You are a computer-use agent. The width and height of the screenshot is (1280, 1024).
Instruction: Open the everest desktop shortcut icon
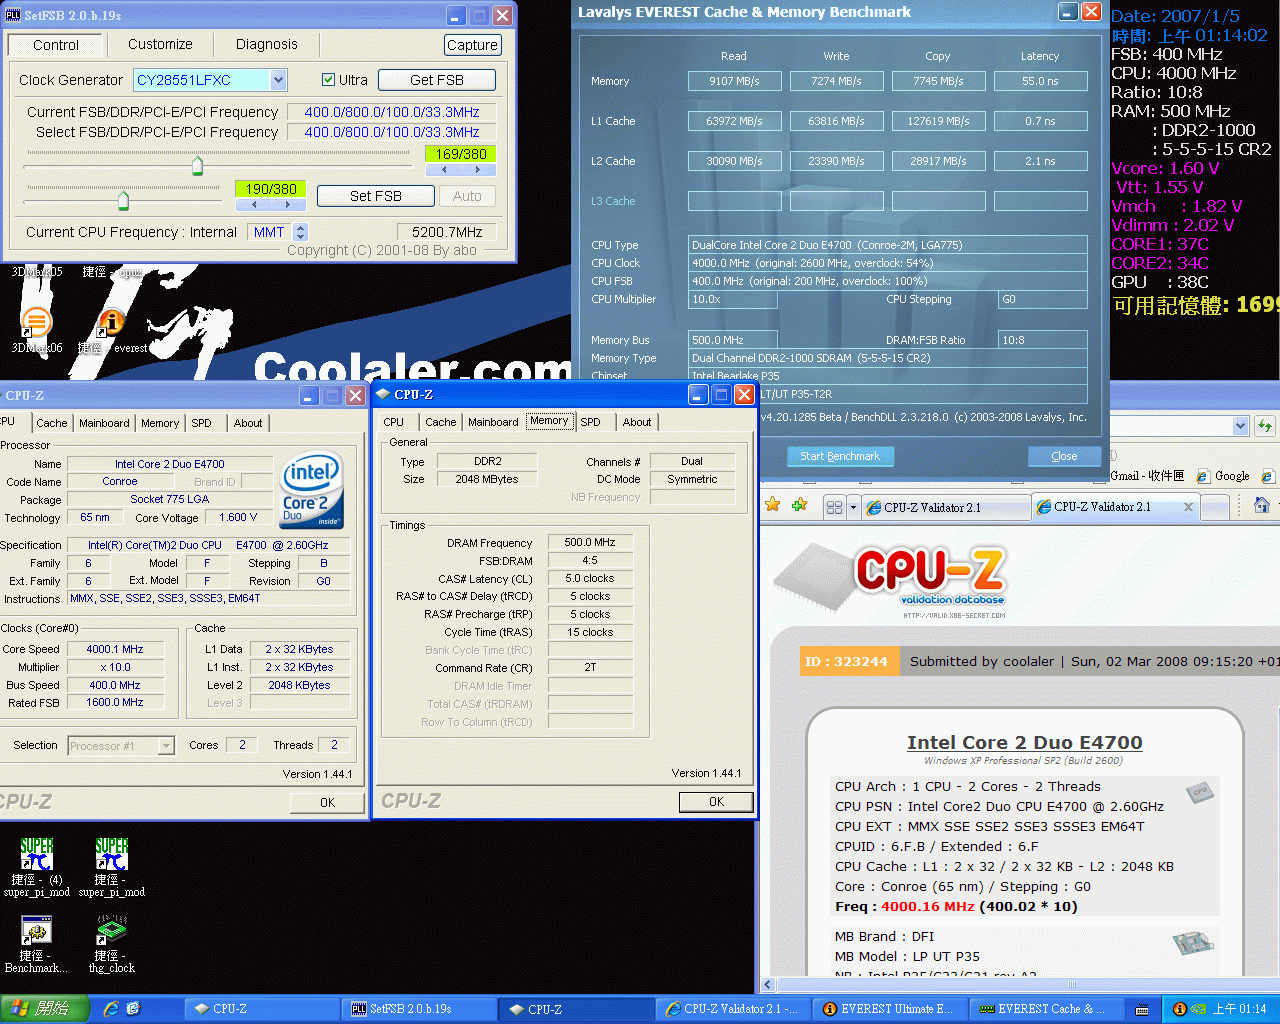(111, 323)
